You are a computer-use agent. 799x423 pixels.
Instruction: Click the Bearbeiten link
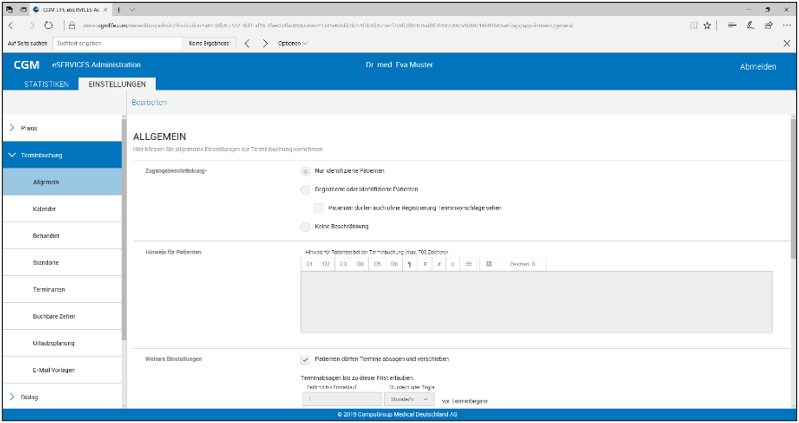coord(149,102)
